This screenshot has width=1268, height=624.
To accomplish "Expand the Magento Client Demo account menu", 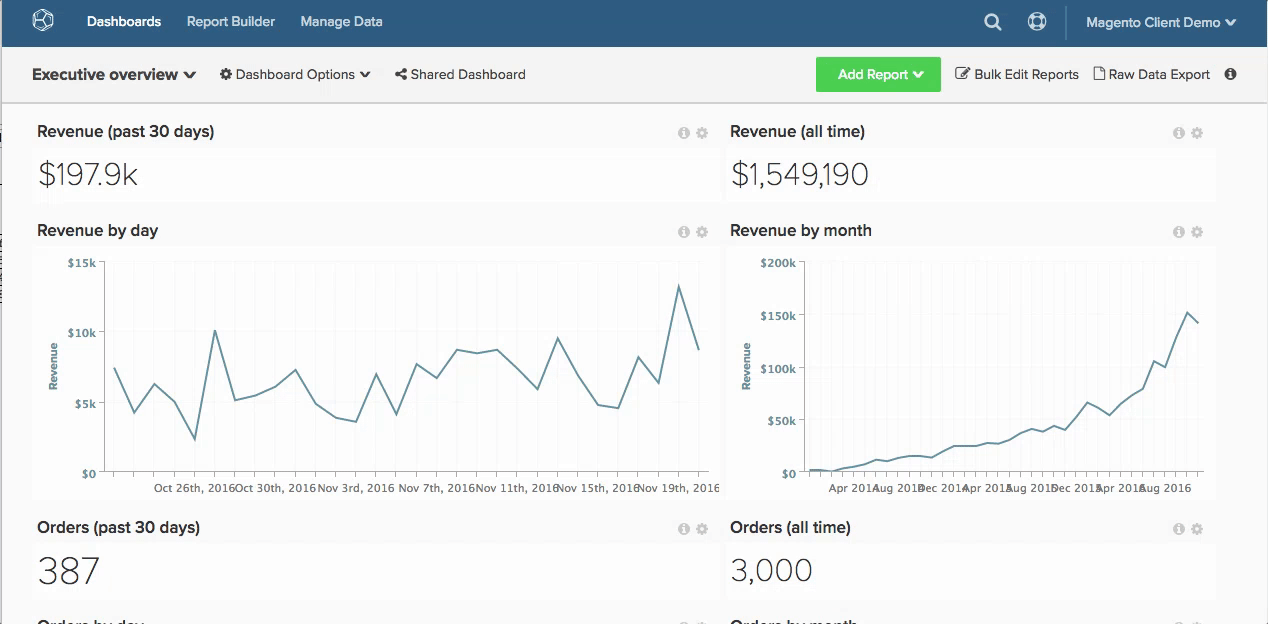I will pyautogui.click(x=1159, y=21).
